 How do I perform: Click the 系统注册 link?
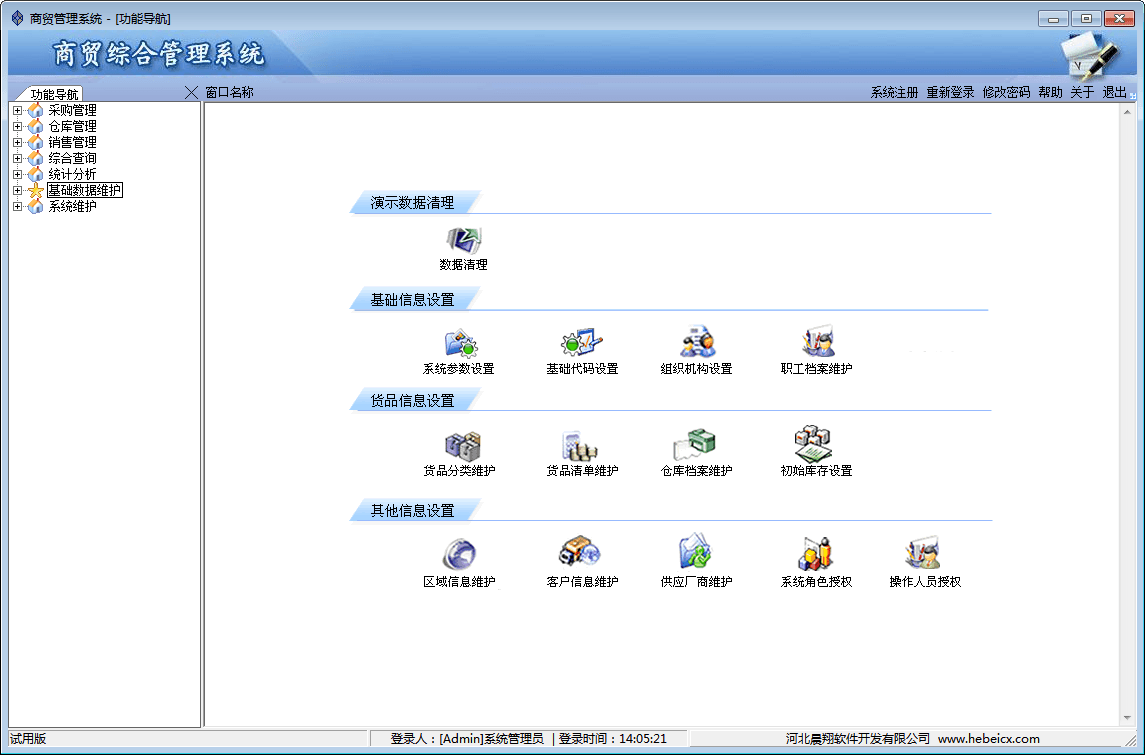[894, 92]
